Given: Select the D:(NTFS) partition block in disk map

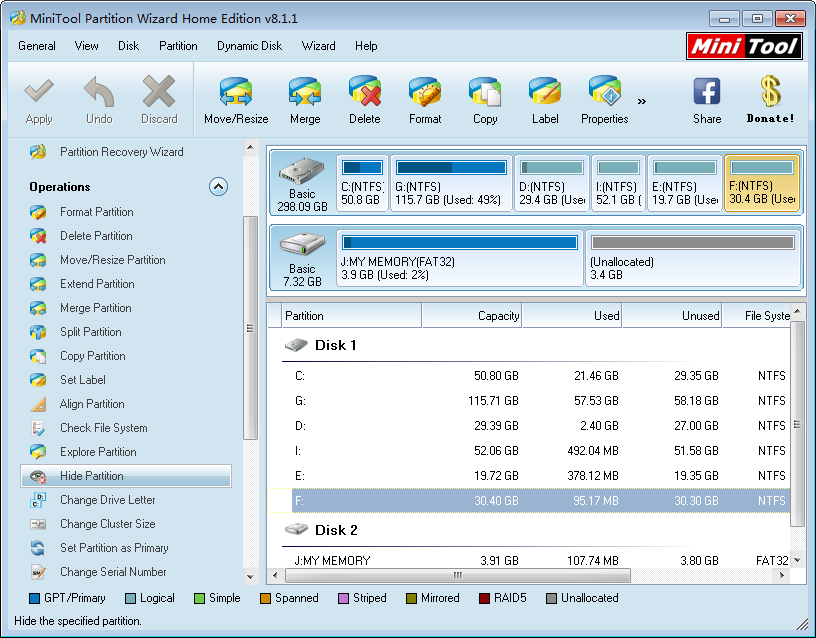Looking at the screenshot, I should 552,183.
